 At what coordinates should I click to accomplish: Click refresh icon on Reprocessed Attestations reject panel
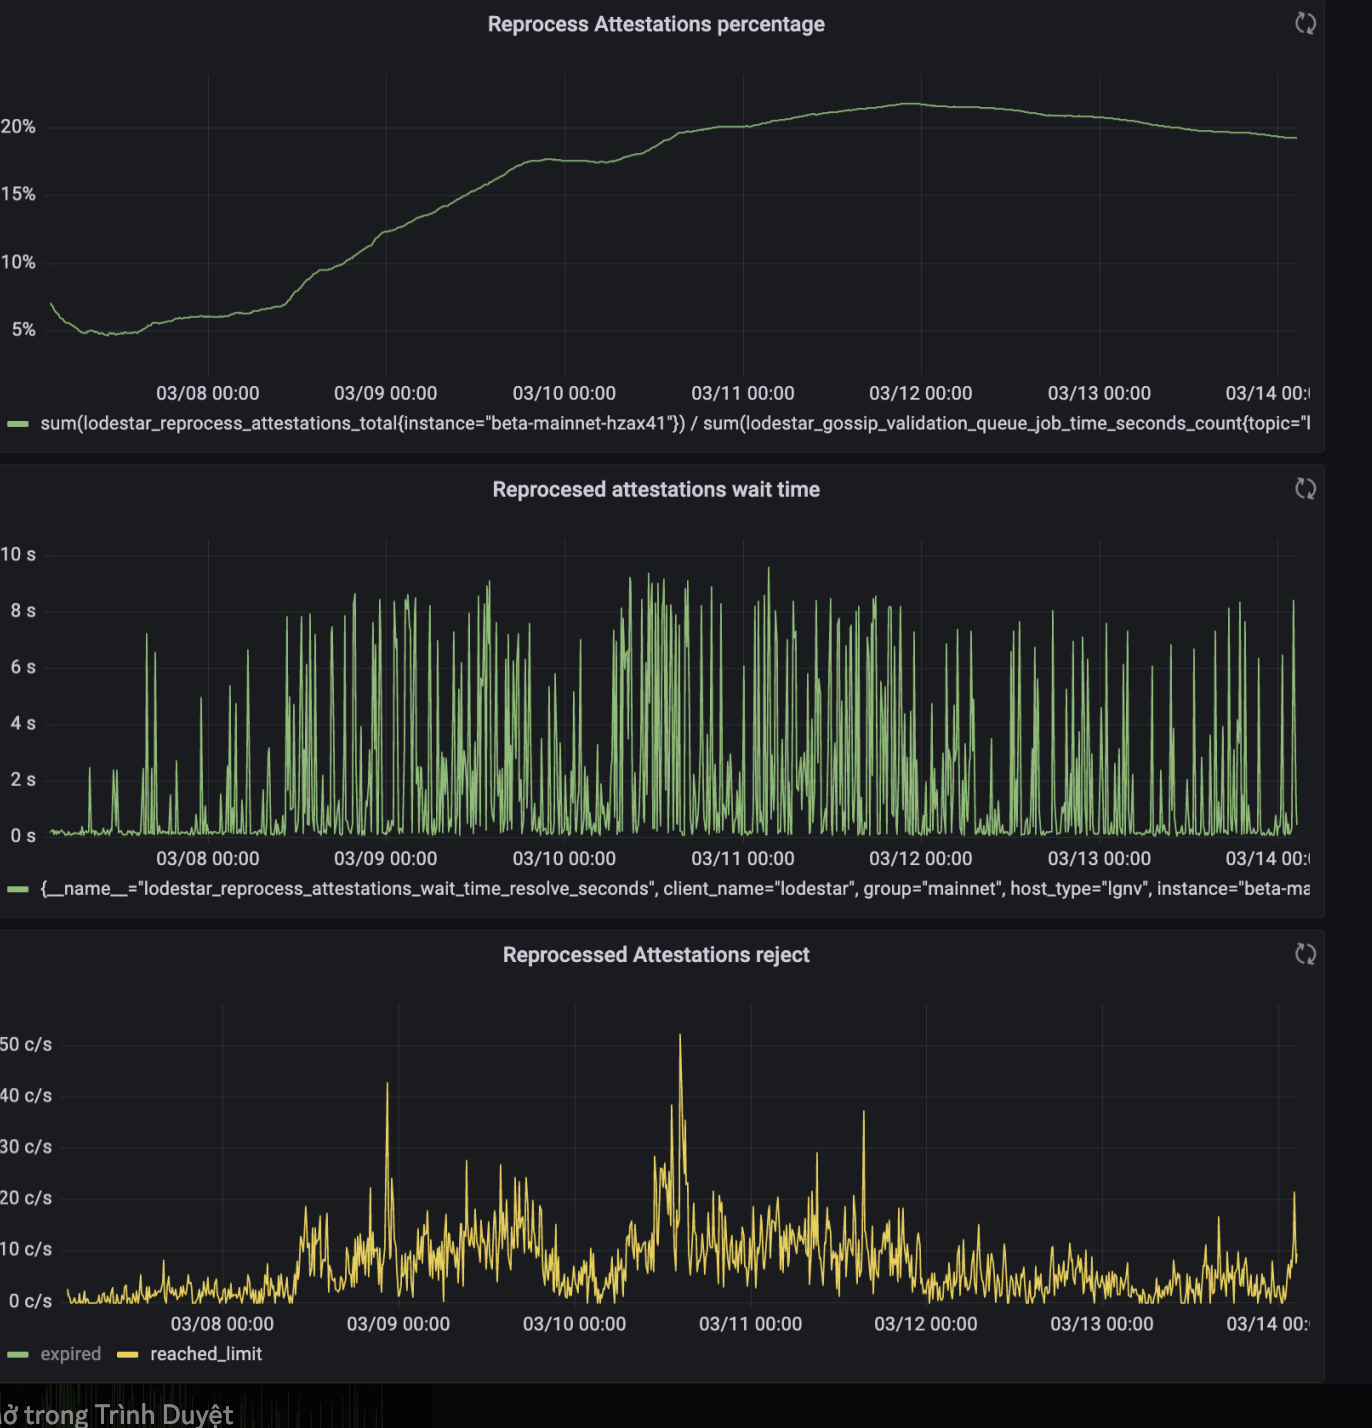coord(1305,954)
